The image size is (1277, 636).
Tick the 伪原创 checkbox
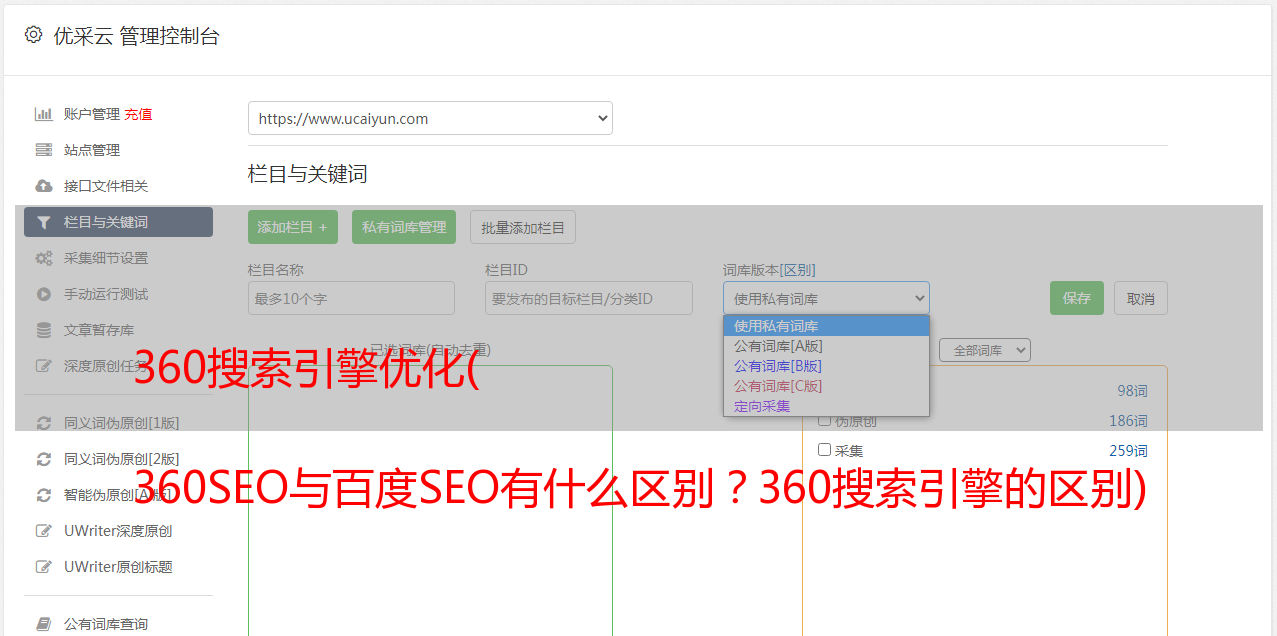coord(825,421)
